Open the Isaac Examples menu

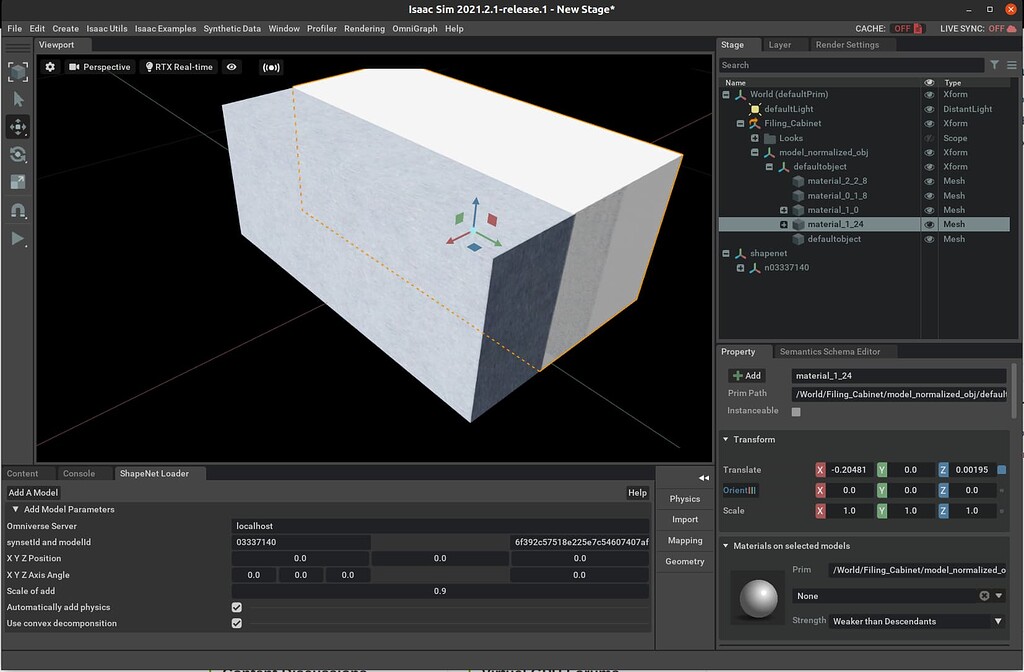click(x=165, y=28)
